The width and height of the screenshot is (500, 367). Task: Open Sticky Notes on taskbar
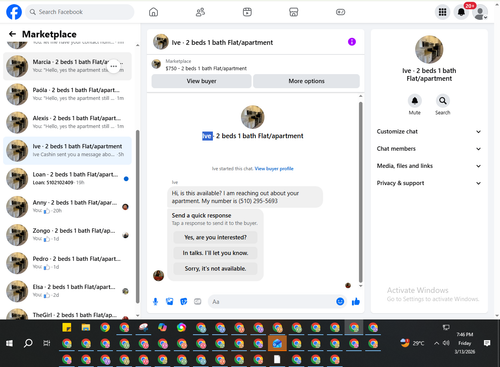coord(67,328)
